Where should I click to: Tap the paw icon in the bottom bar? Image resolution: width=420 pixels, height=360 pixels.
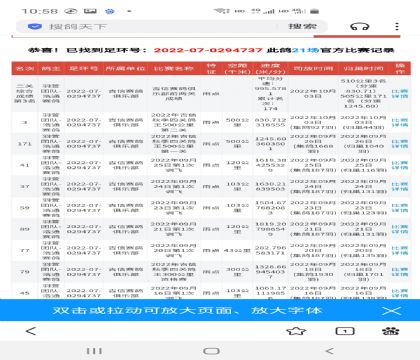(x=390, y=331)
